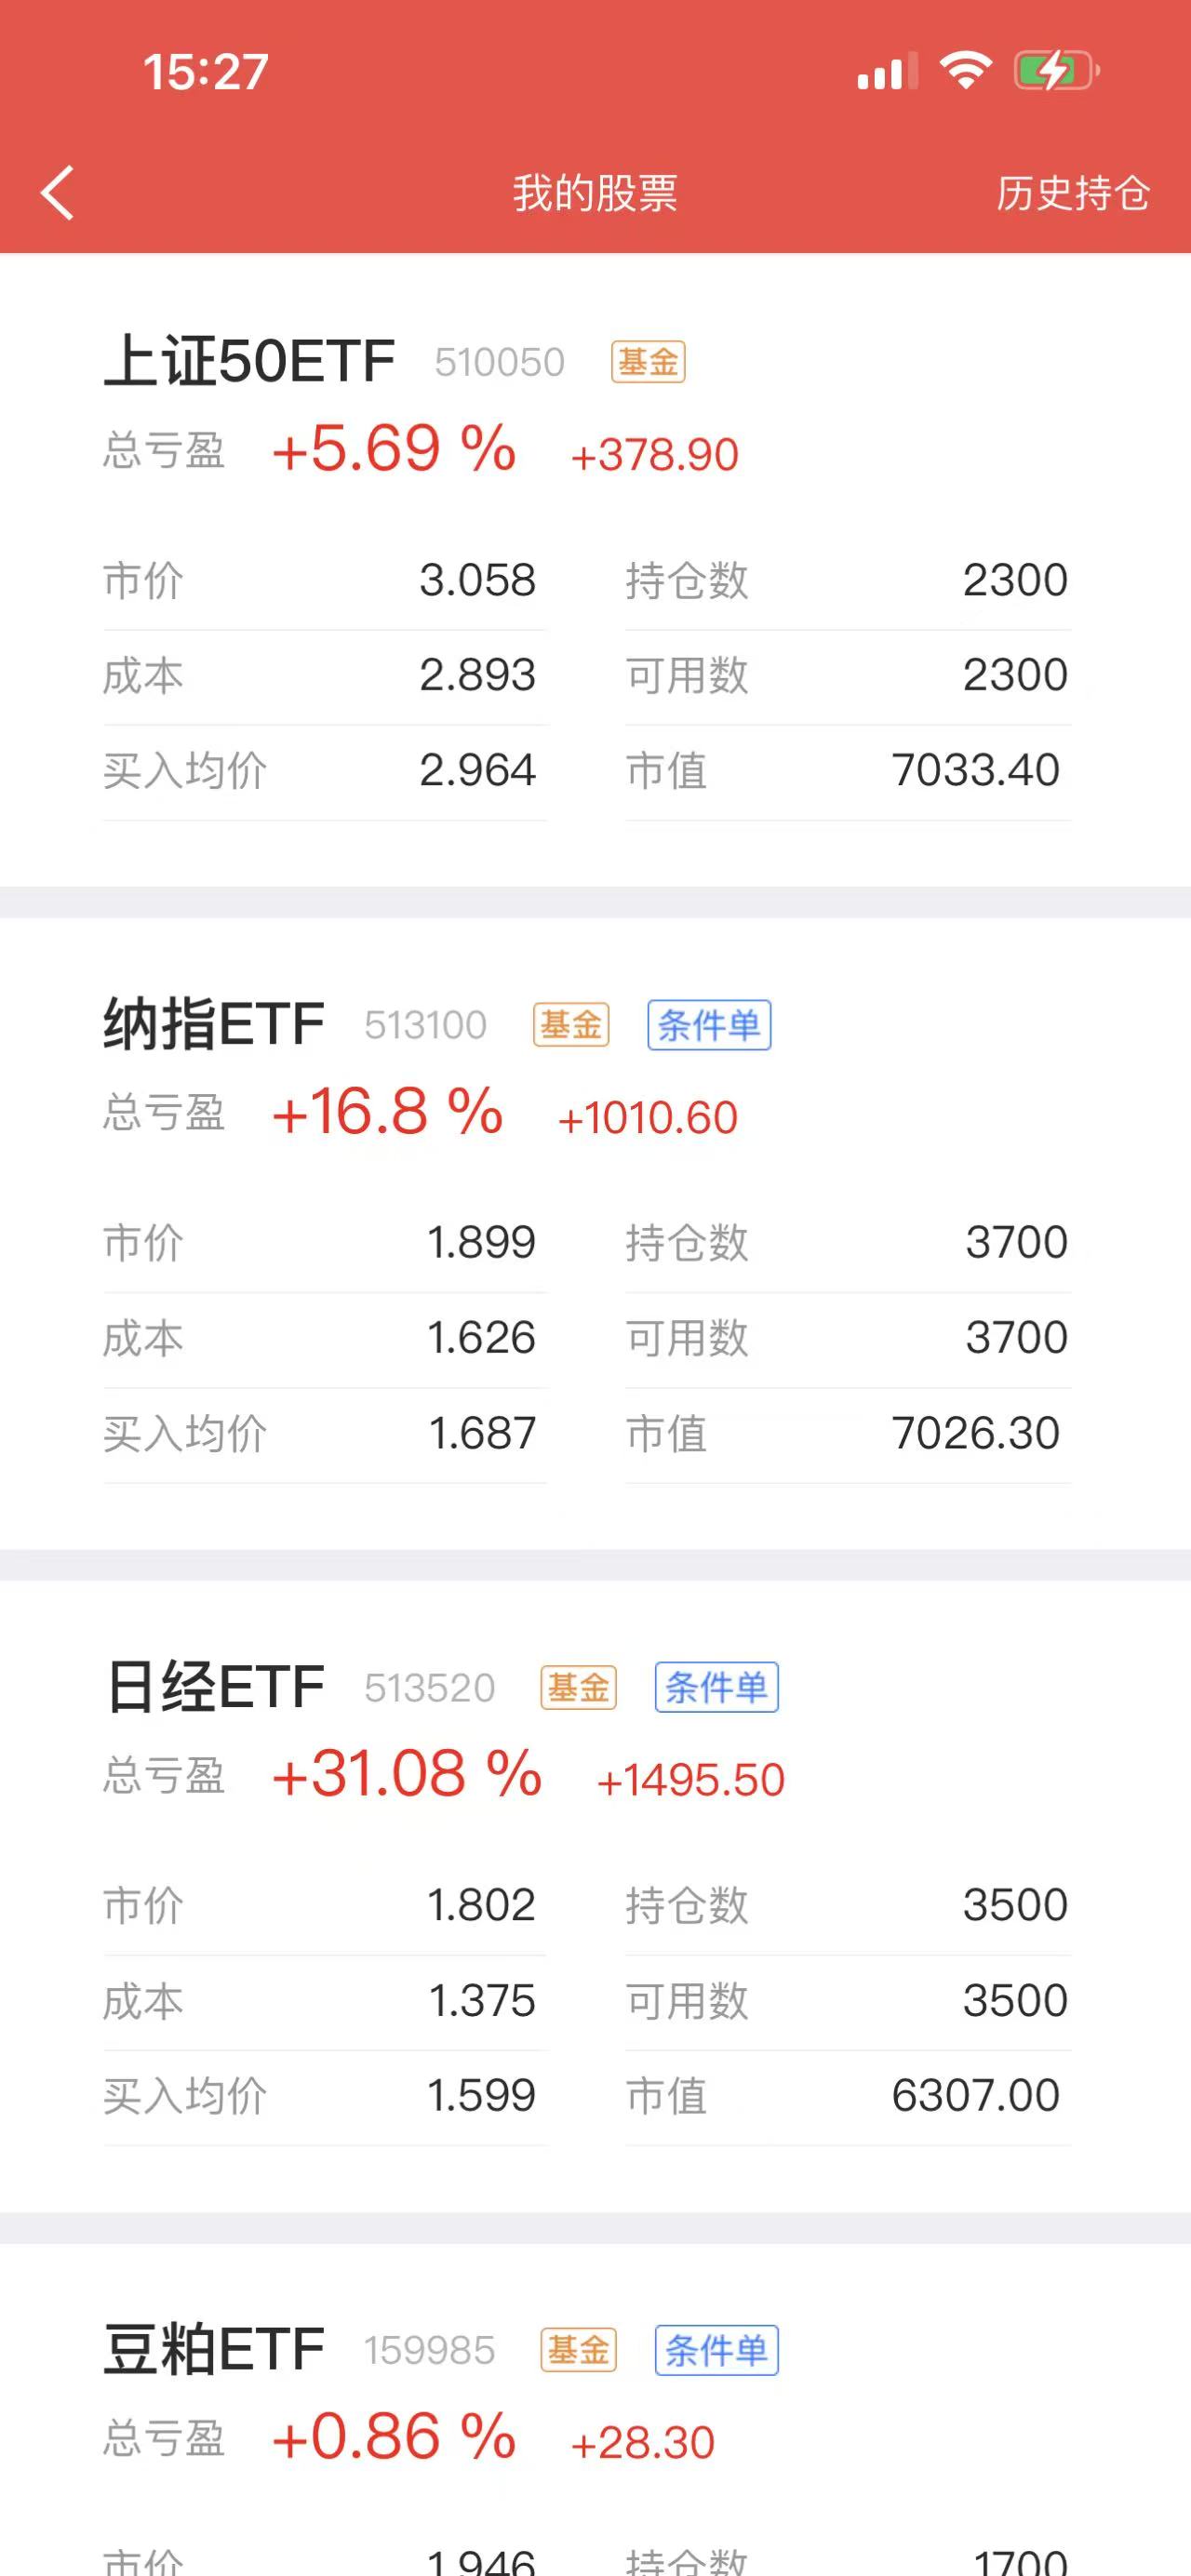This screenshot has height=2576, width=1191.
Task: Tap the 基金 tag on 上证50ETF
Action: [x=648, y=362]
